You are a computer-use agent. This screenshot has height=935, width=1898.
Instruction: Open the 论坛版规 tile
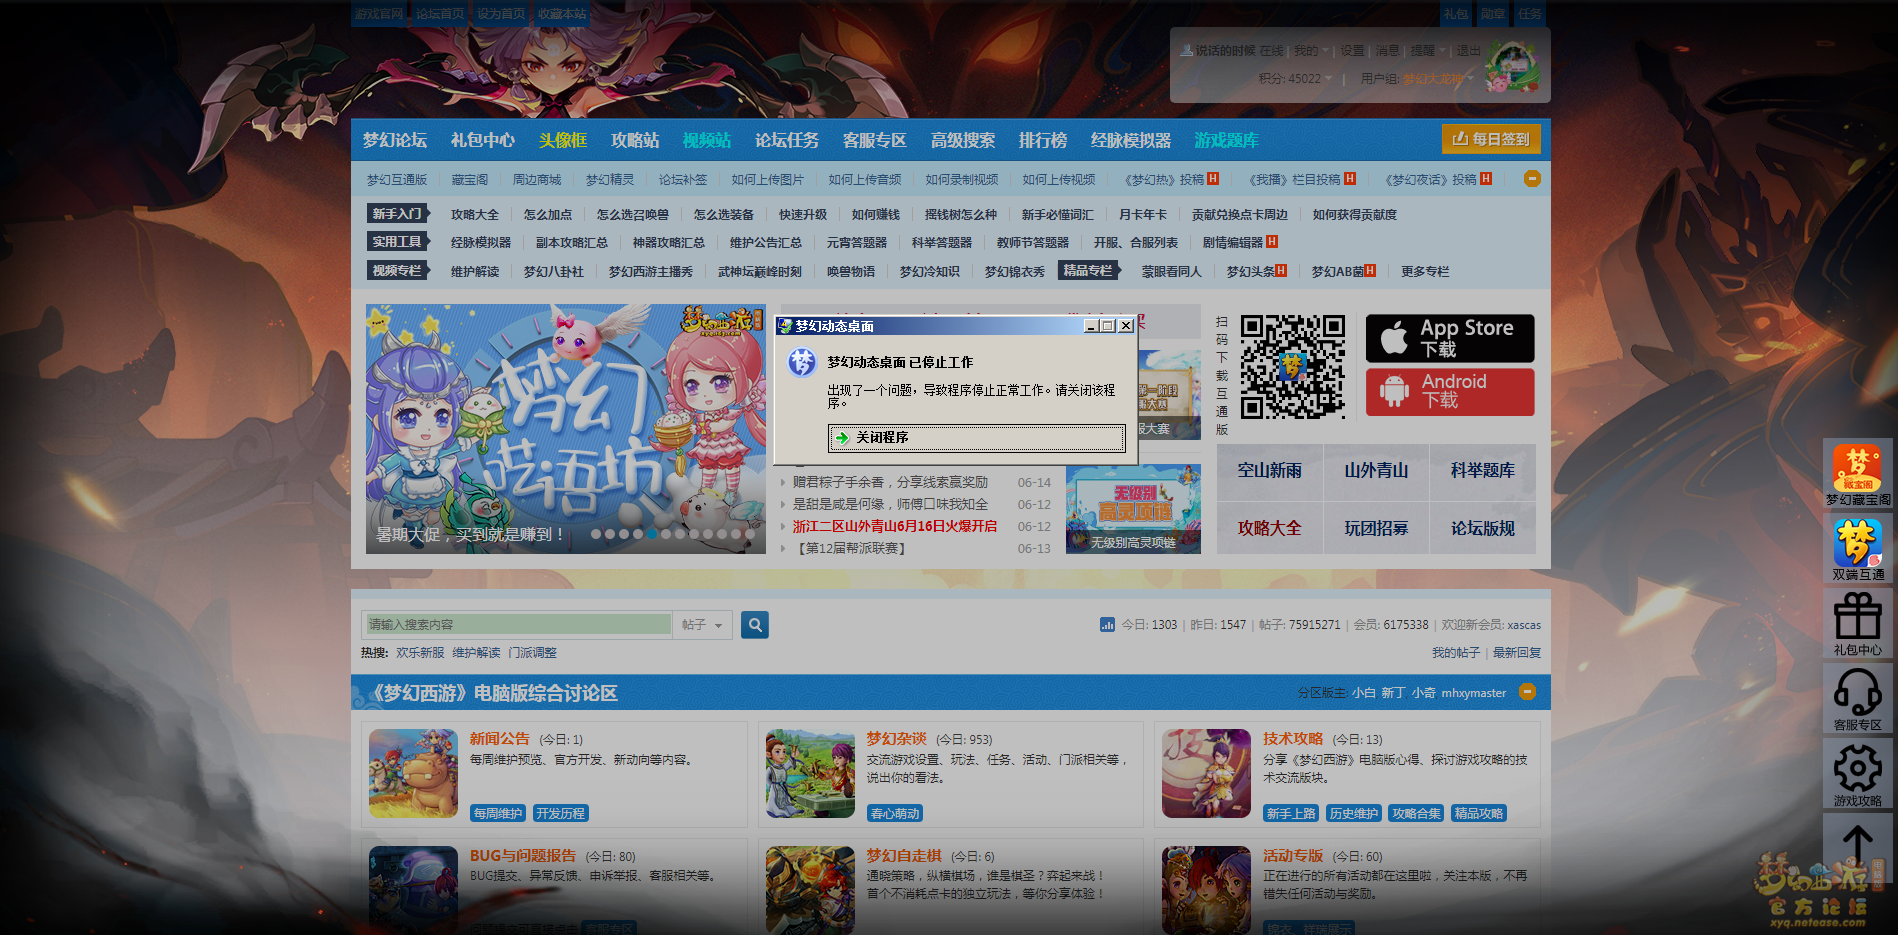(1483, 528)
